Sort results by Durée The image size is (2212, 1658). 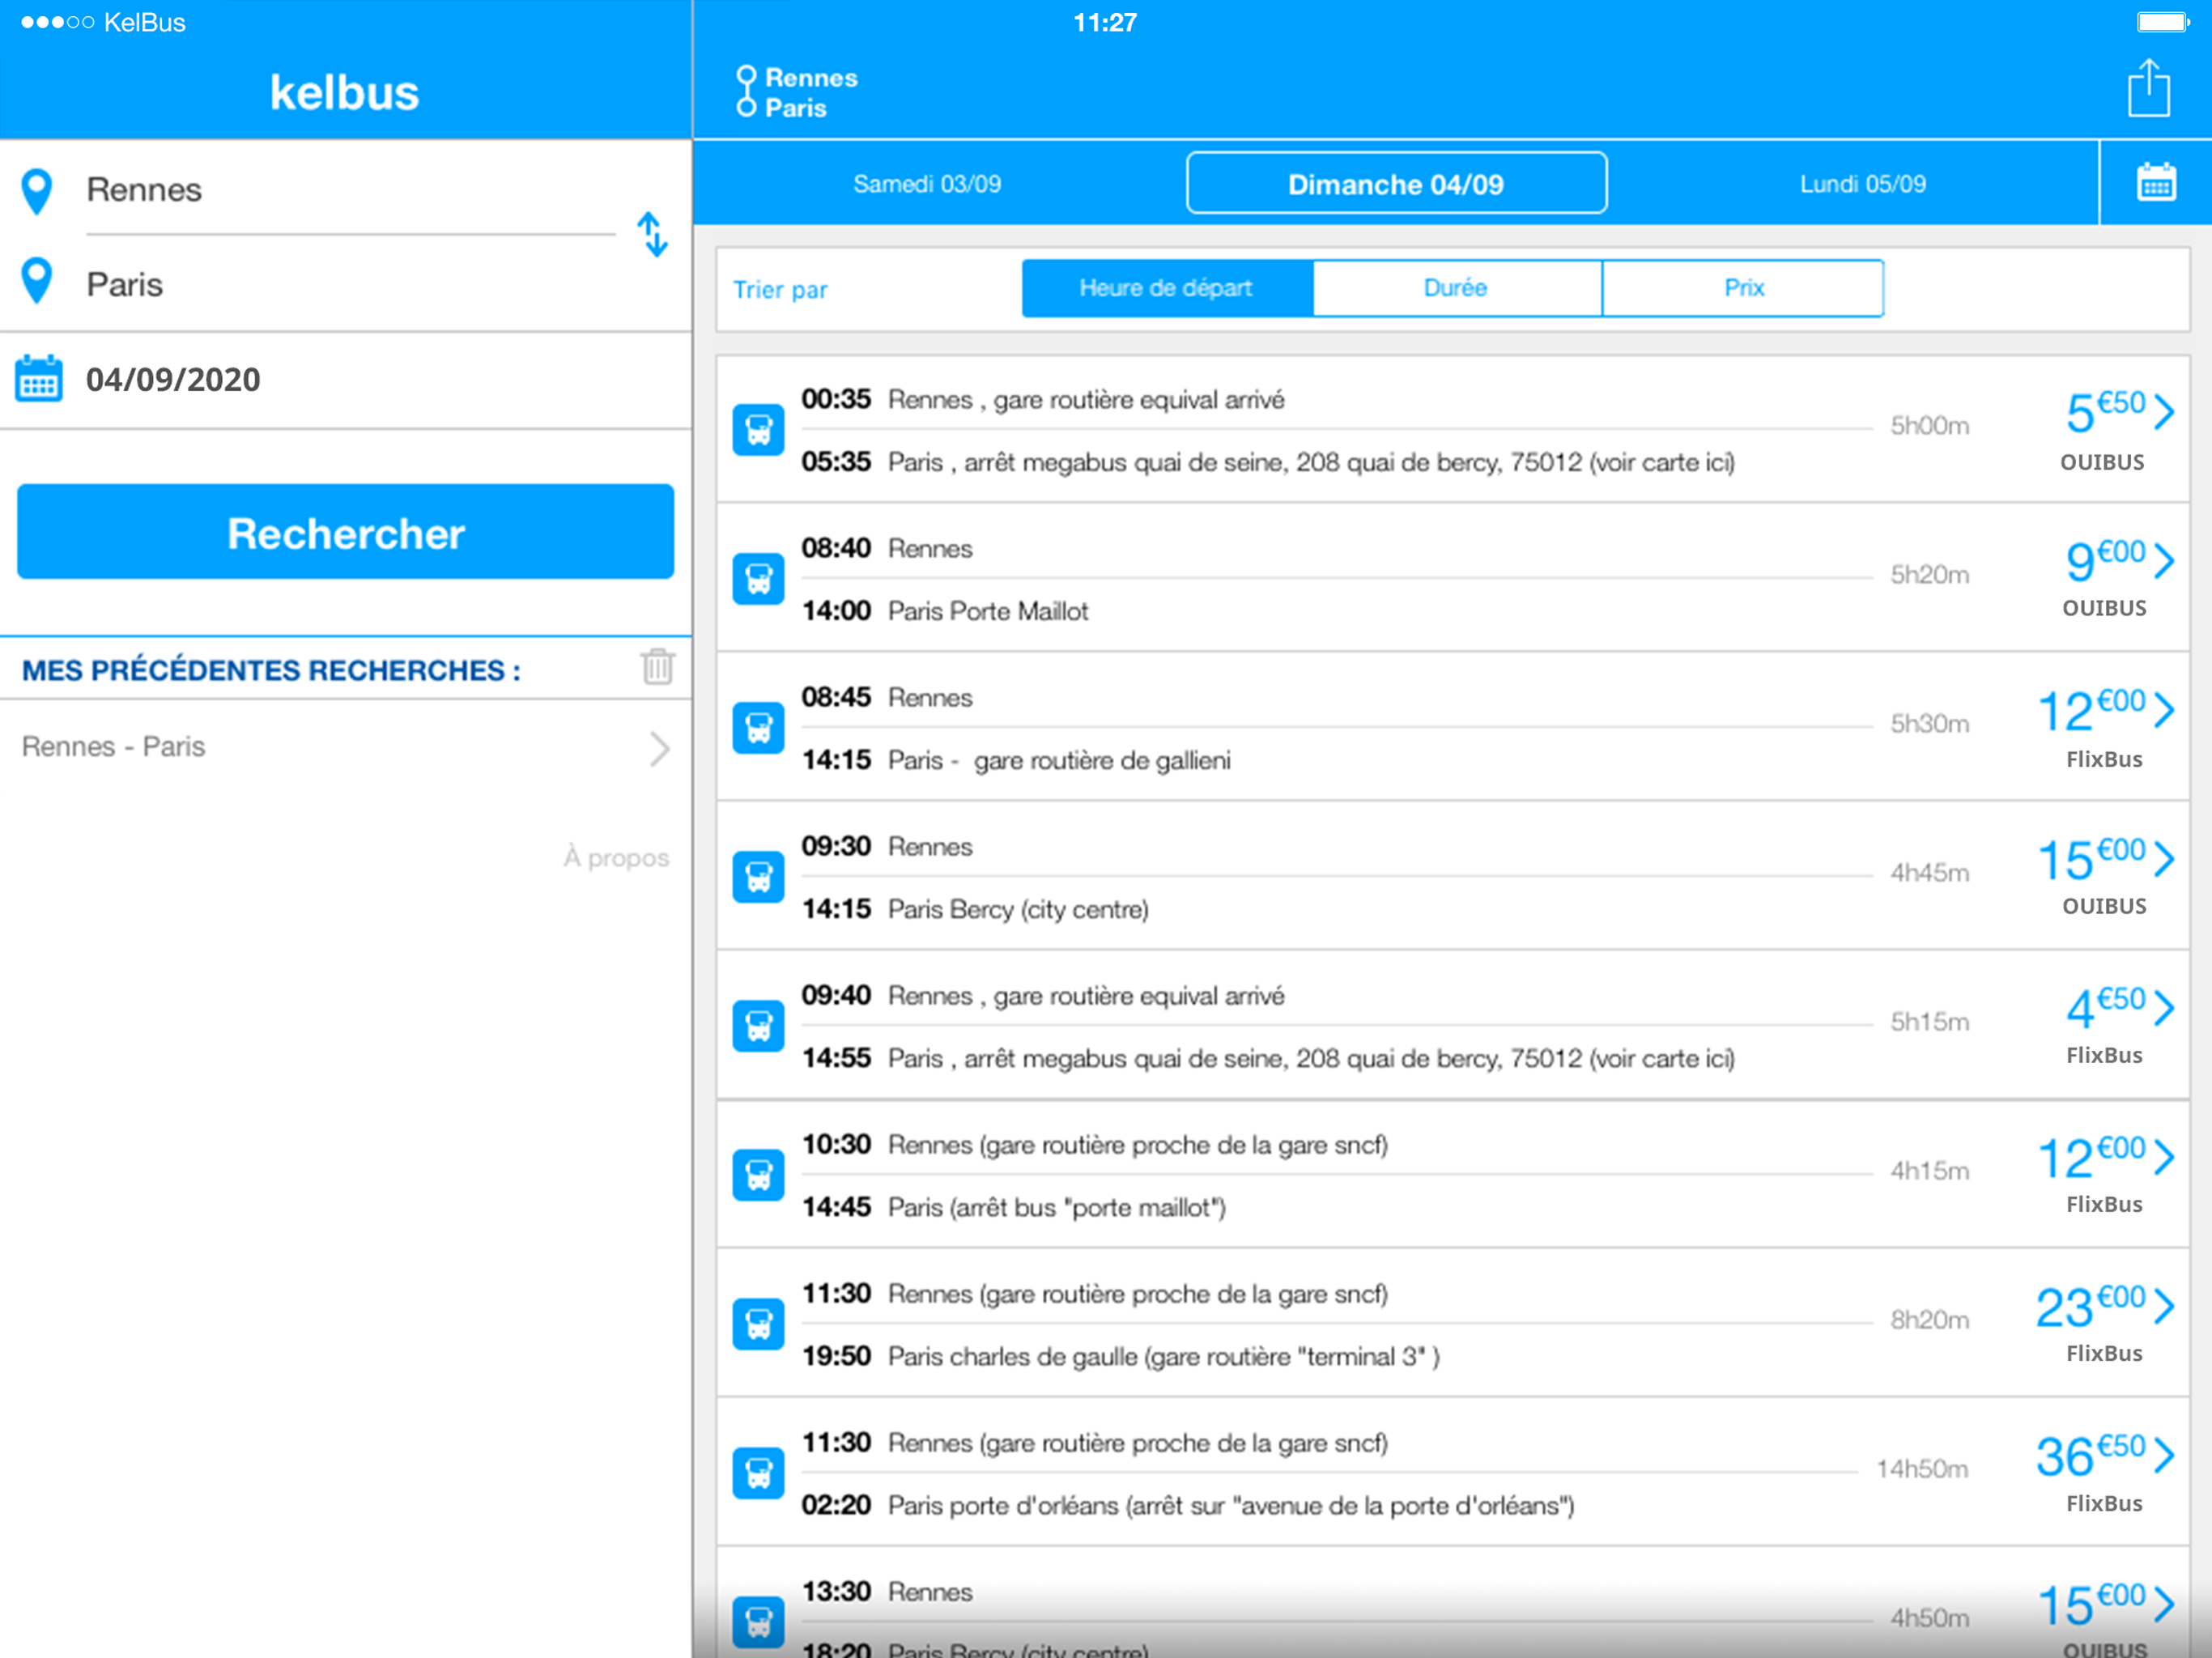tap(1457, 288)
